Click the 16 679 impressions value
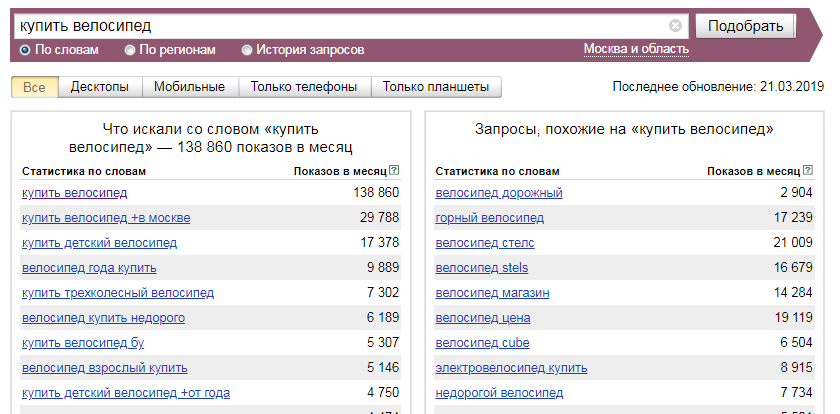Viewport: 840px width, 414px height. (x=793, y=267)
